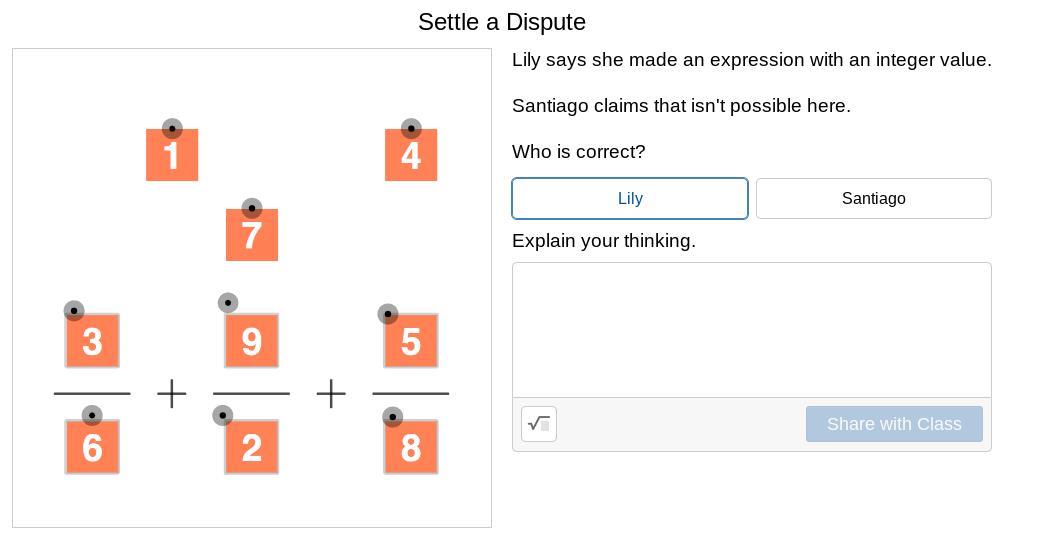The width and height of the screenshot is (1043, 553).
Task: Grab the drag handle dot on tile 4
Action: point(411,129)
